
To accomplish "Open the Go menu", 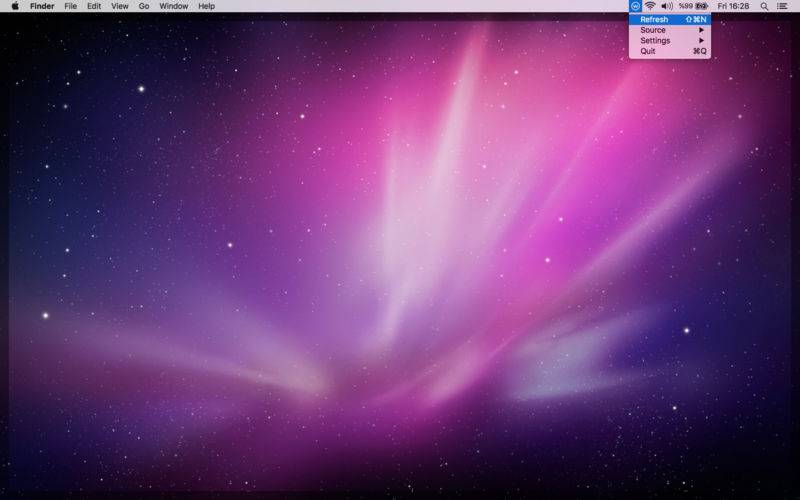I will (x=144, y=6).
